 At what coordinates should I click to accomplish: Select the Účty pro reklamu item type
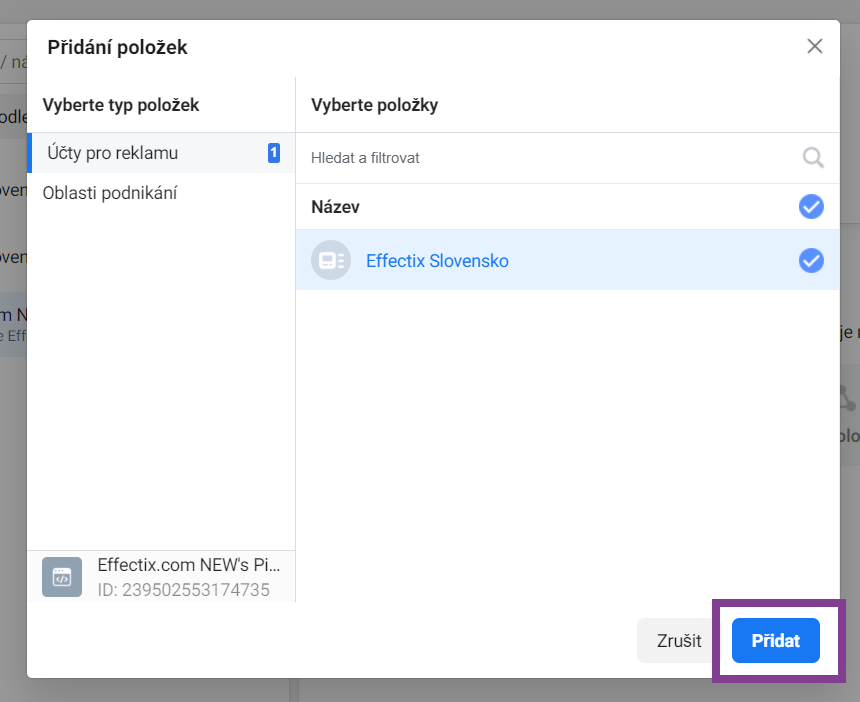161,152
